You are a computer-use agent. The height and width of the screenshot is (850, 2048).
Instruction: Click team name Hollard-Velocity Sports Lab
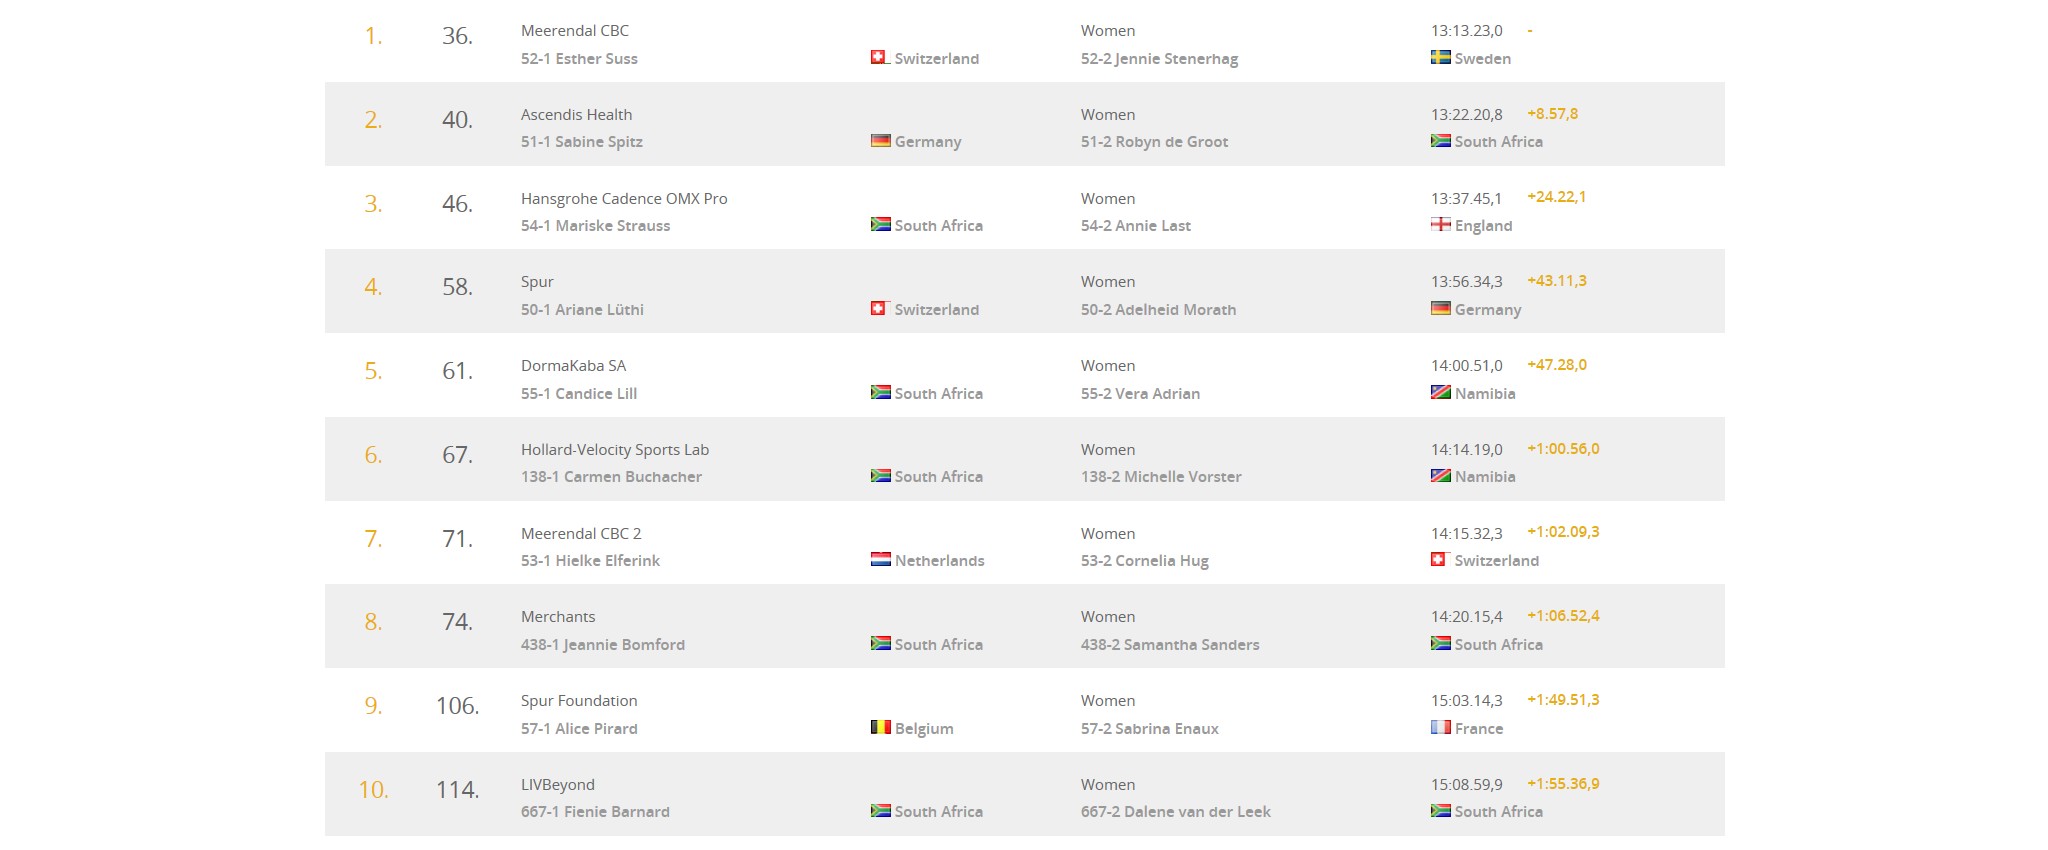coord(615,450)
